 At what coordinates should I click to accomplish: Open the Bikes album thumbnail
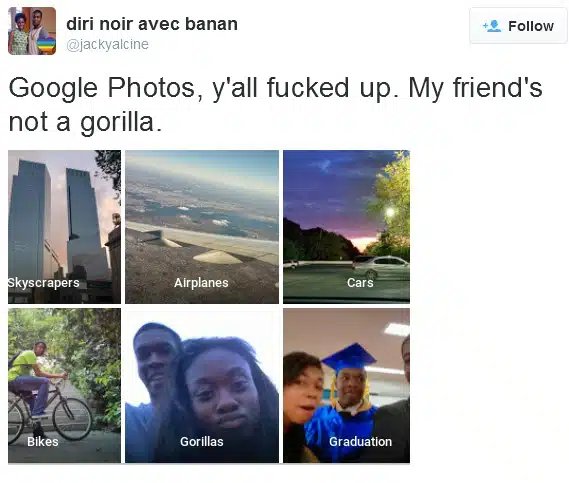[64, 386]
